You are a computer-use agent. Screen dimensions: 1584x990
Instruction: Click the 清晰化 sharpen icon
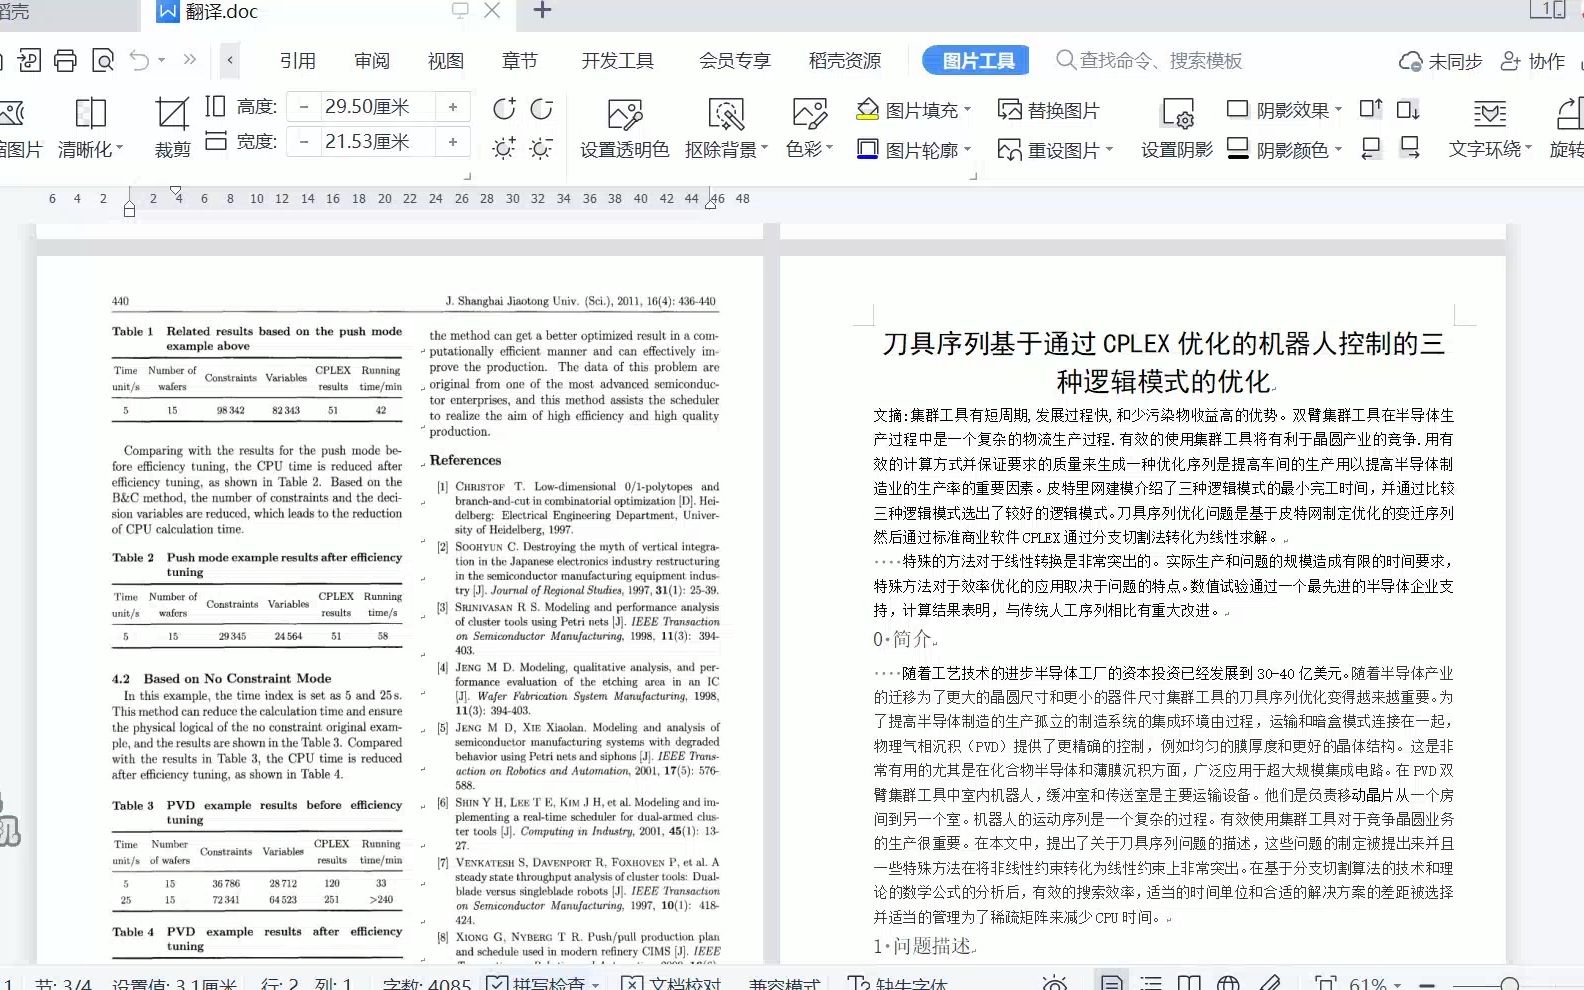coord(90,113)
